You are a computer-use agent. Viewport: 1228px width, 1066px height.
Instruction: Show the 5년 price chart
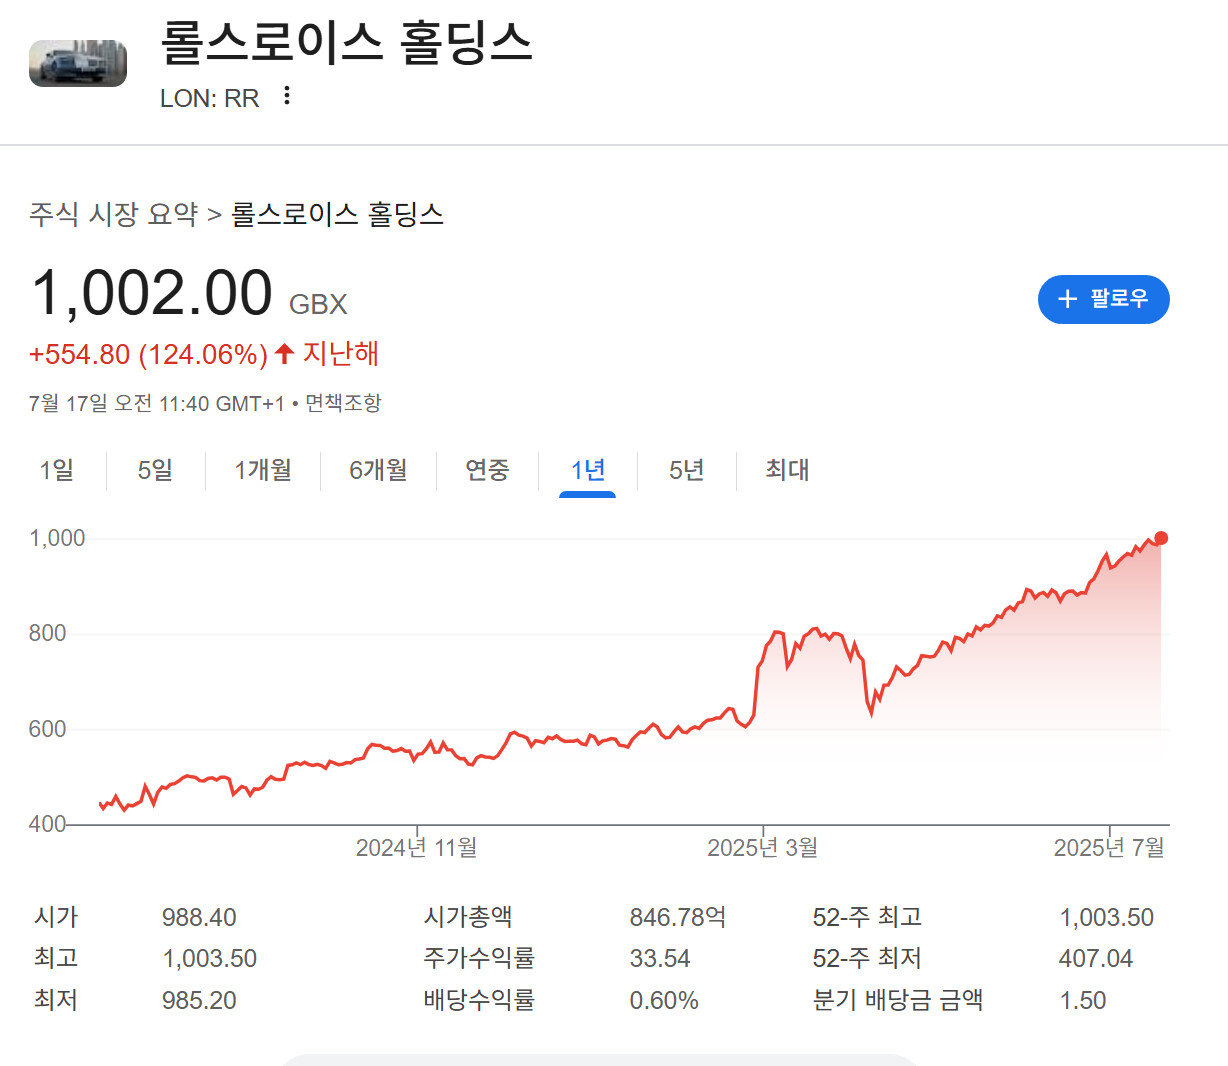pyautogui.click(x=687, y=470)
